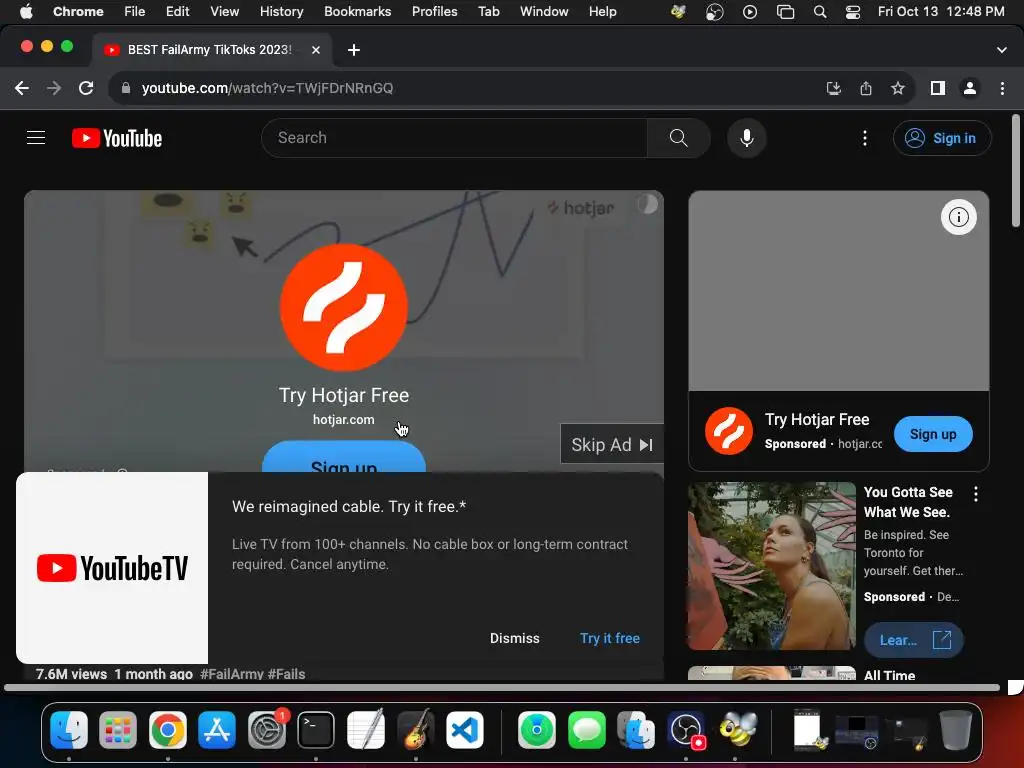This screenshot has height=768, width=1024.
Task: Click Sign in button
Action: click(x=942, y=138)
